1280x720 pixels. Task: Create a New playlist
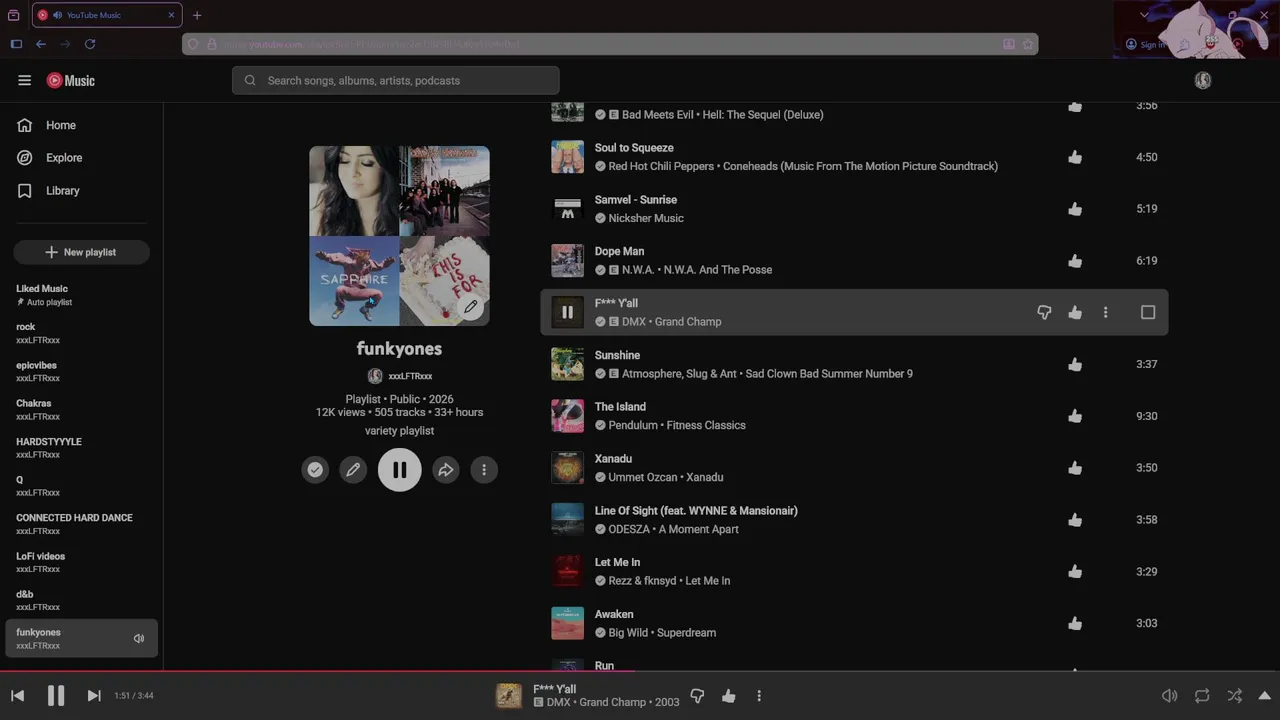[x=81, y=252]
